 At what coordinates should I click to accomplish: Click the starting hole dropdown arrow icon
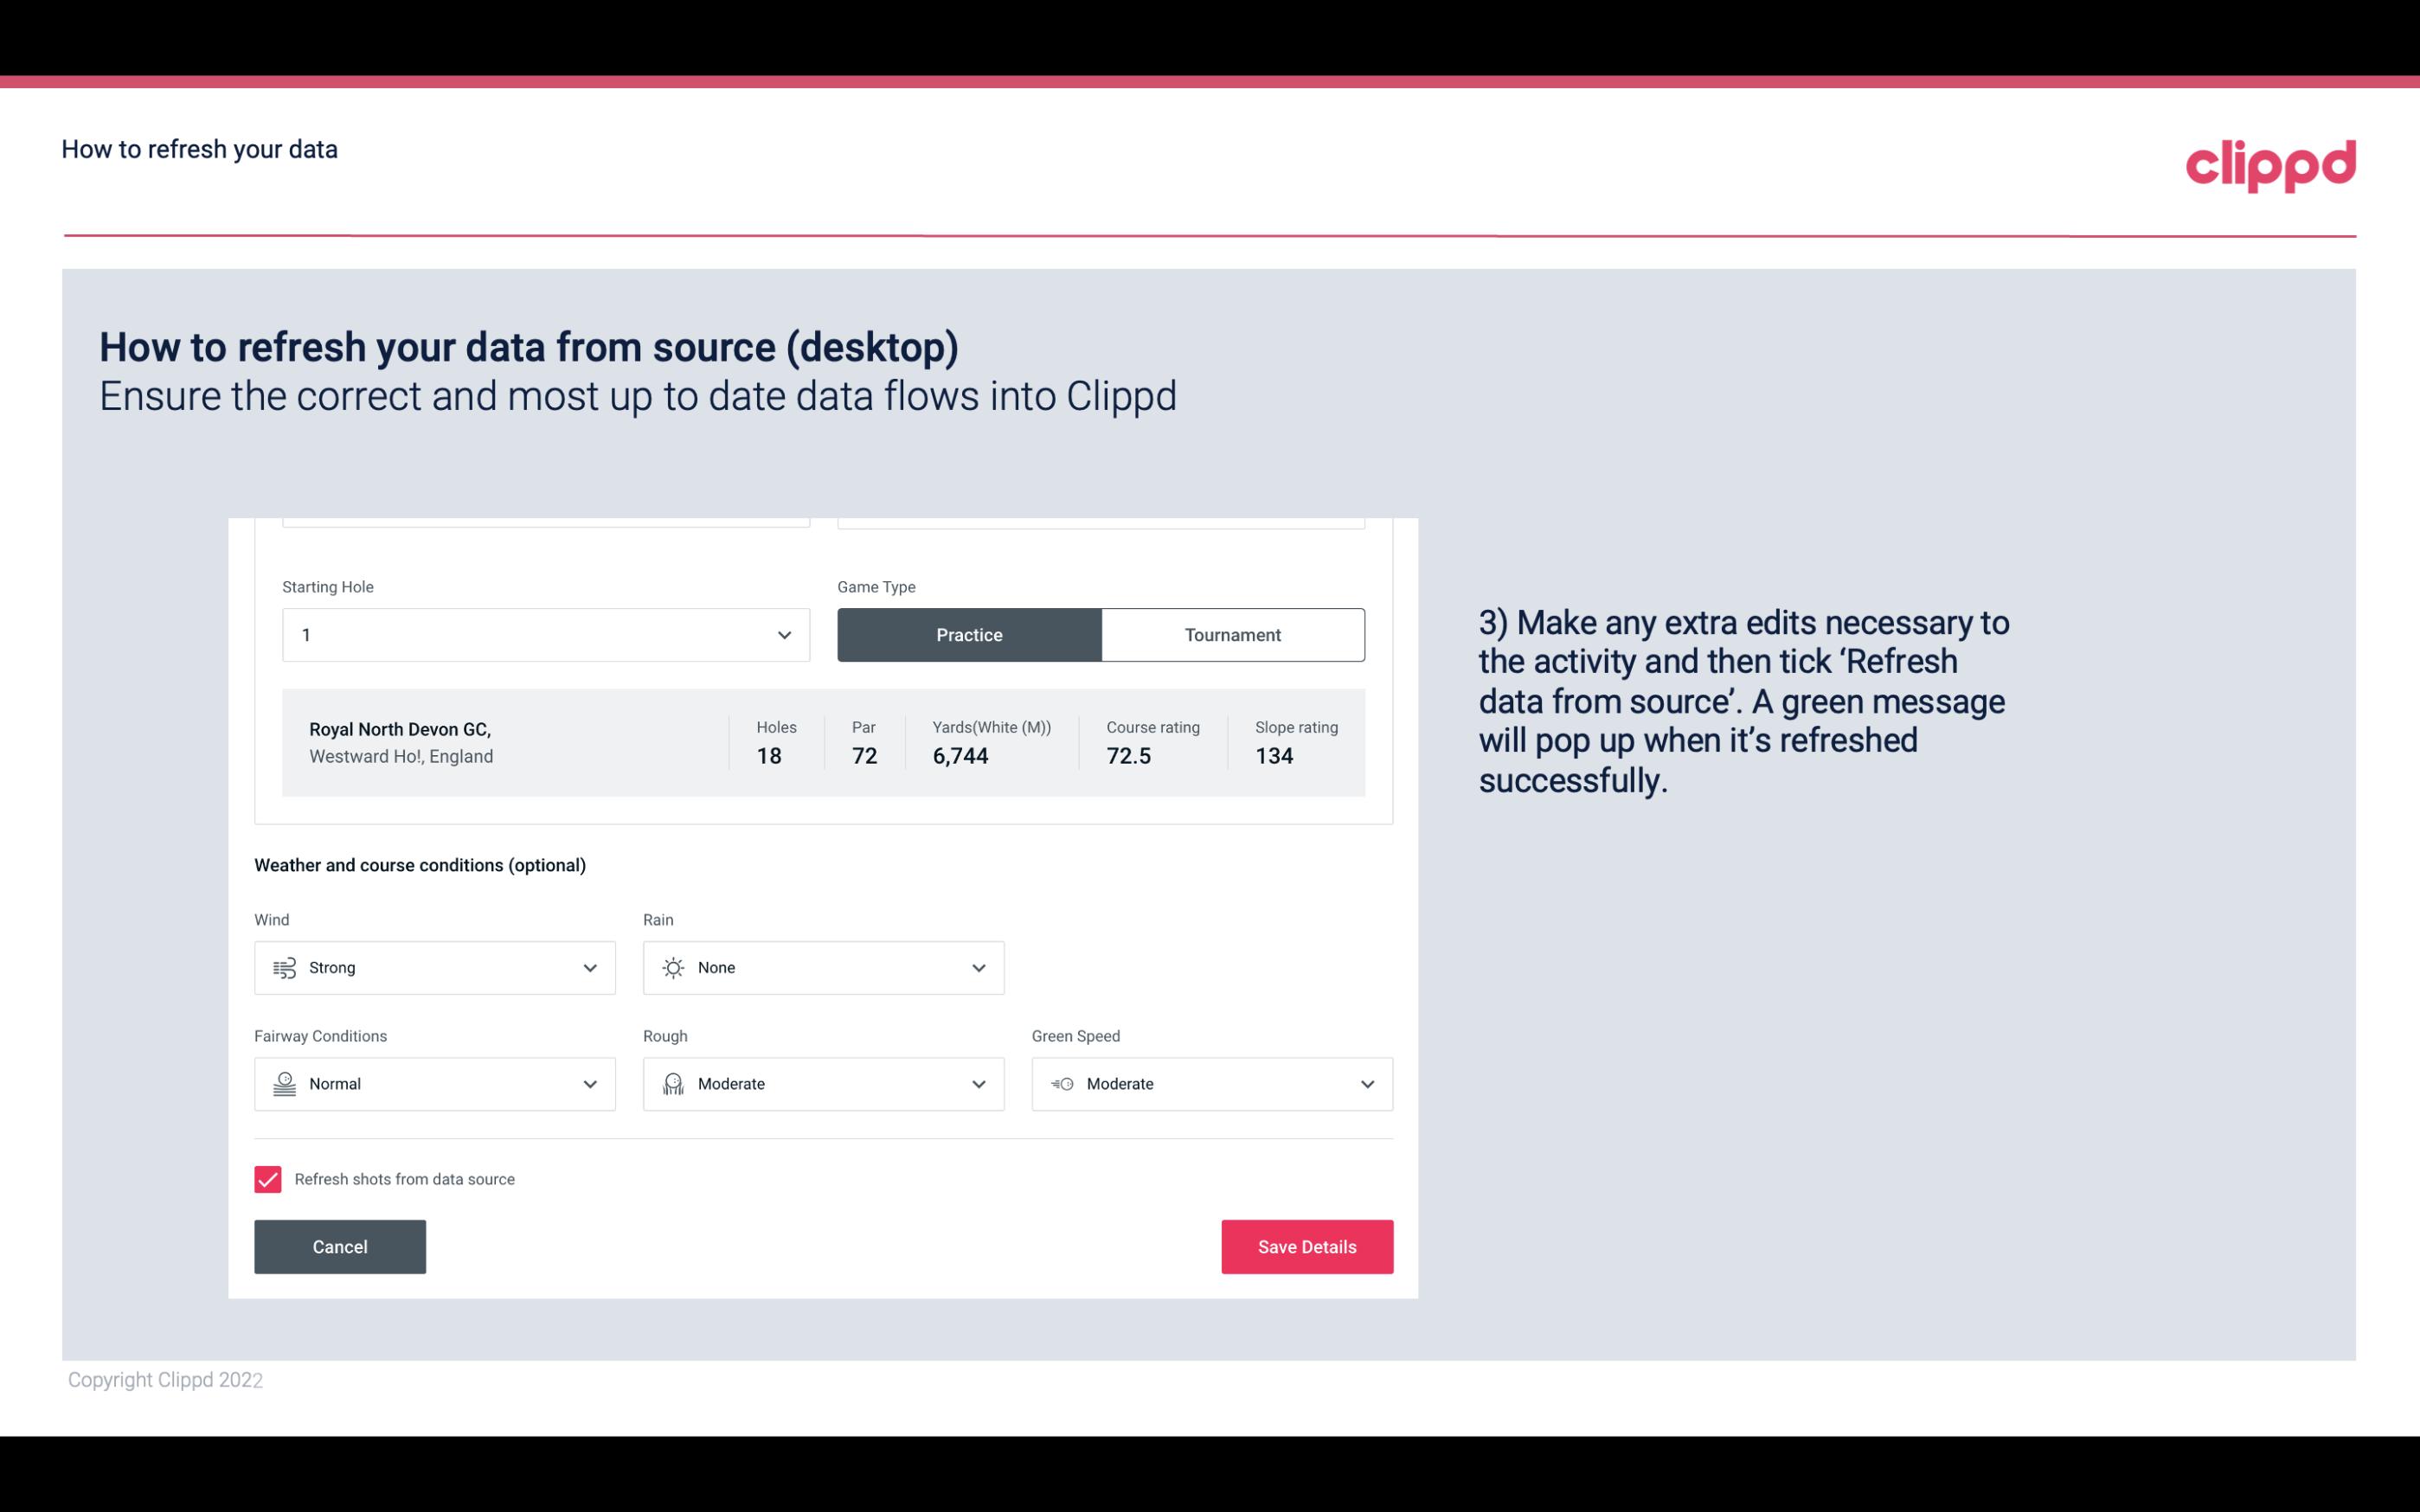pos(782,634)
